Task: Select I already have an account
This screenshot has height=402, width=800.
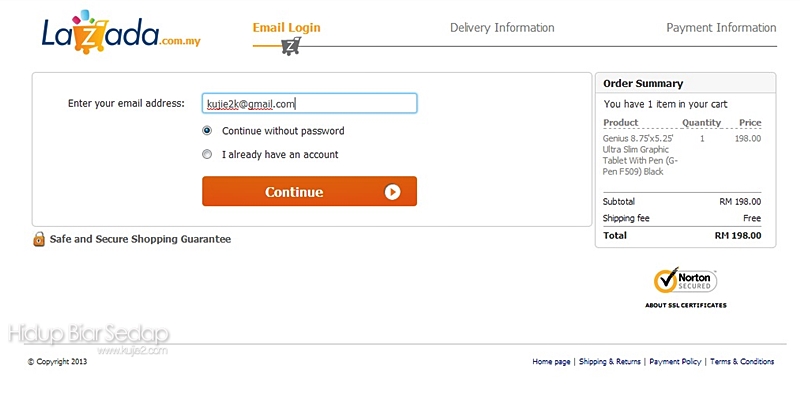Action: tap(207, 155)
